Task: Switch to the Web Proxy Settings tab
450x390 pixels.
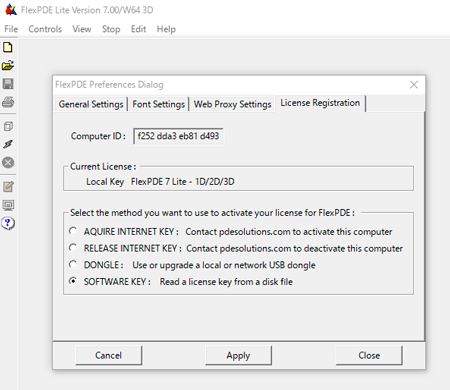Action: pos(233,104)
